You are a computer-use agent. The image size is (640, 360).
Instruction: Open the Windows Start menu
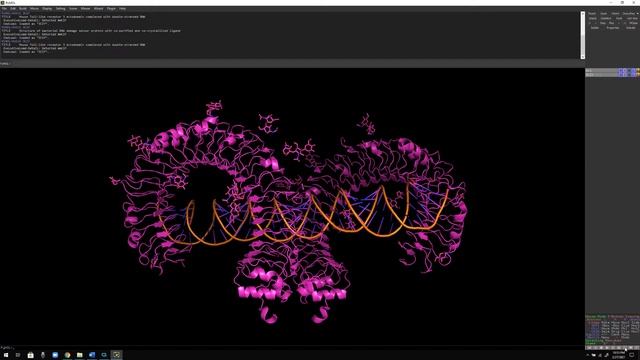coord(6,355)
